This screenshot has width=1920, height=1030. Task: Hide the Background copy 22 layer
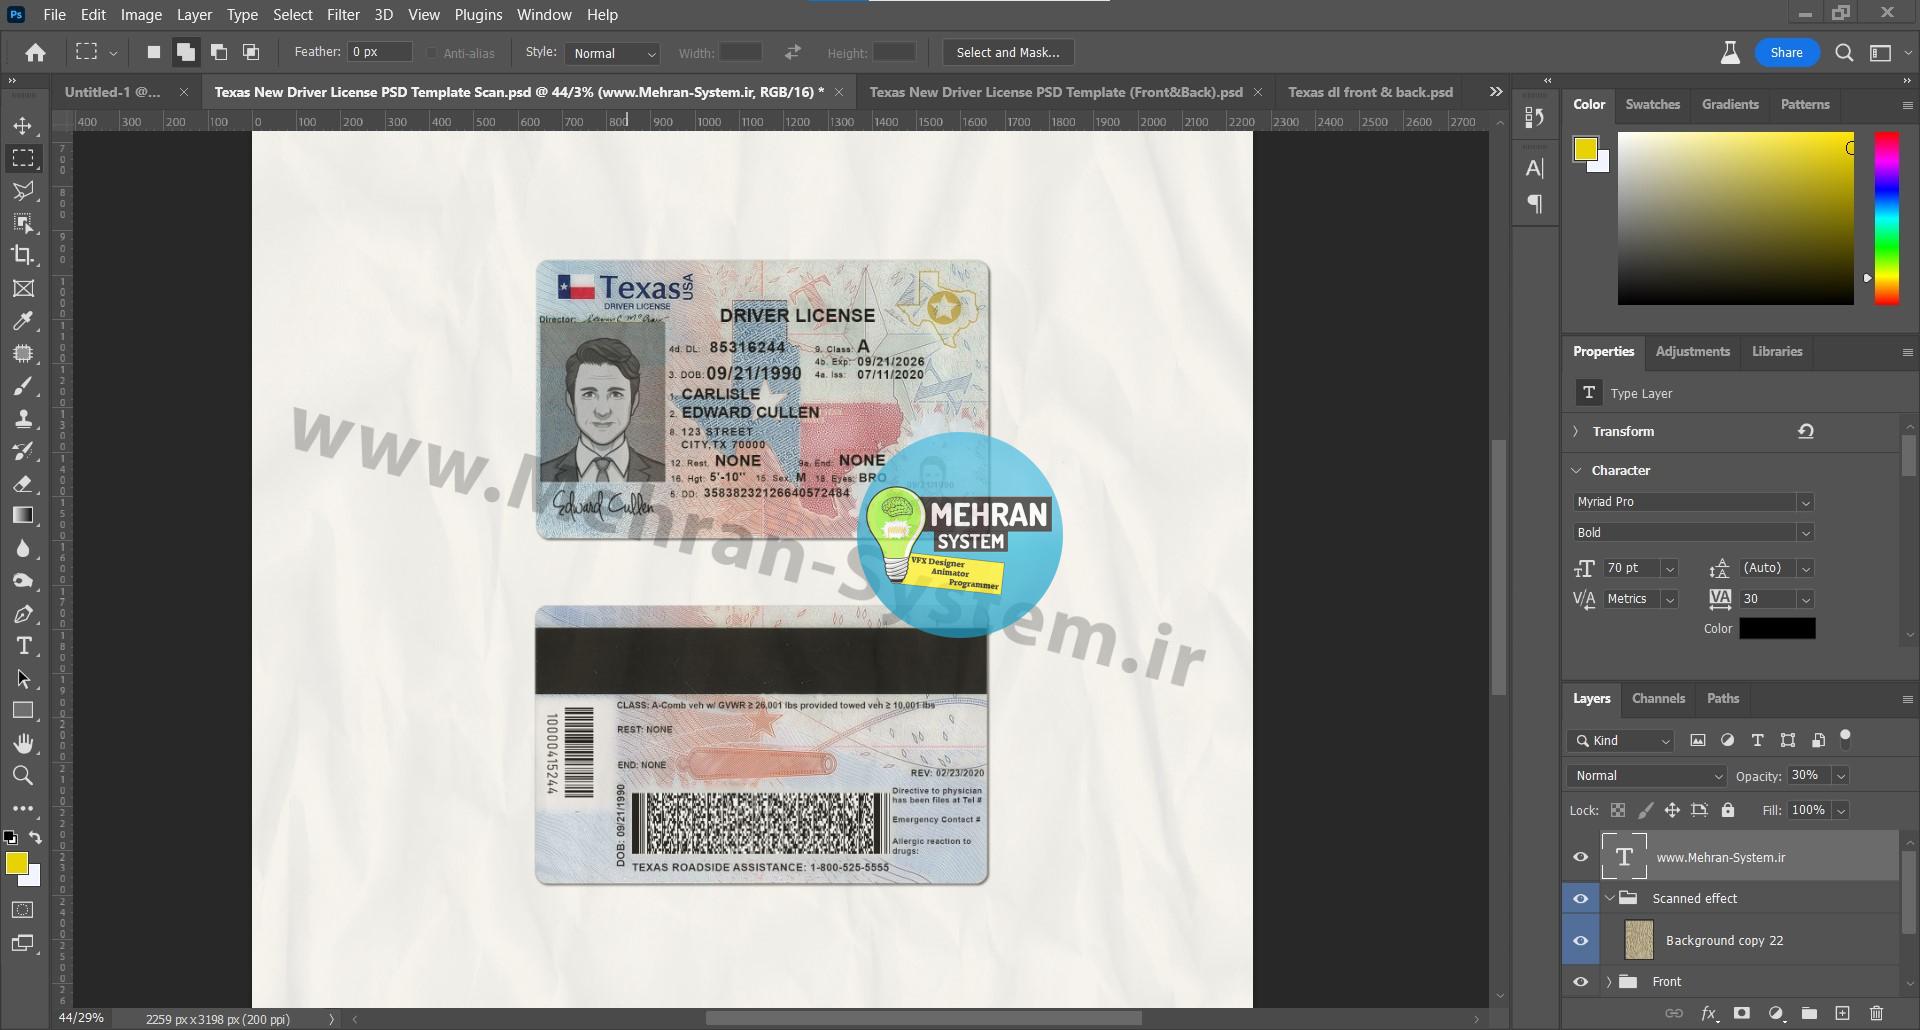point(1580,940)
